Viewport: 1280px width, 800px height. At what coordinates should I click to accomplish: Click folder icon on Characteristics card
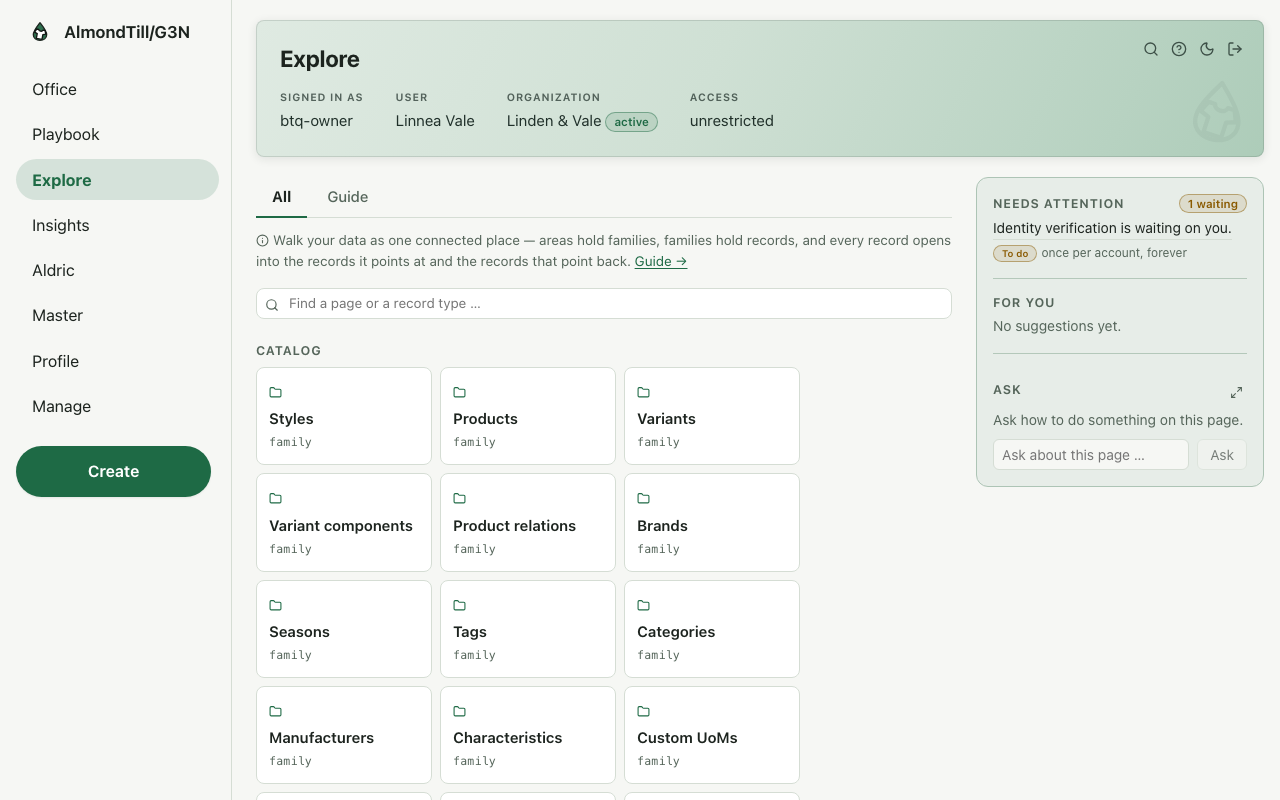point(460,711)
